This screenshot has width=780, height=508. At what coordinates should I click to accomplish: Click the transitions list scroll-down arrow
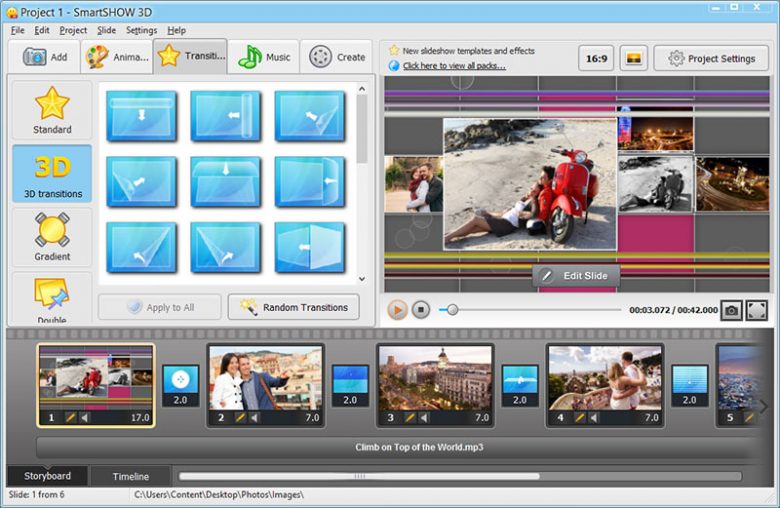(362, 279)
